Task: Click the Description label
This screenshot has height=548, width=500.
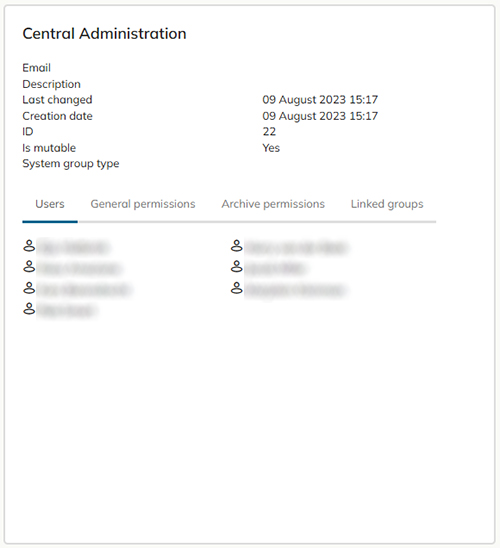Action: click(51, 84)
